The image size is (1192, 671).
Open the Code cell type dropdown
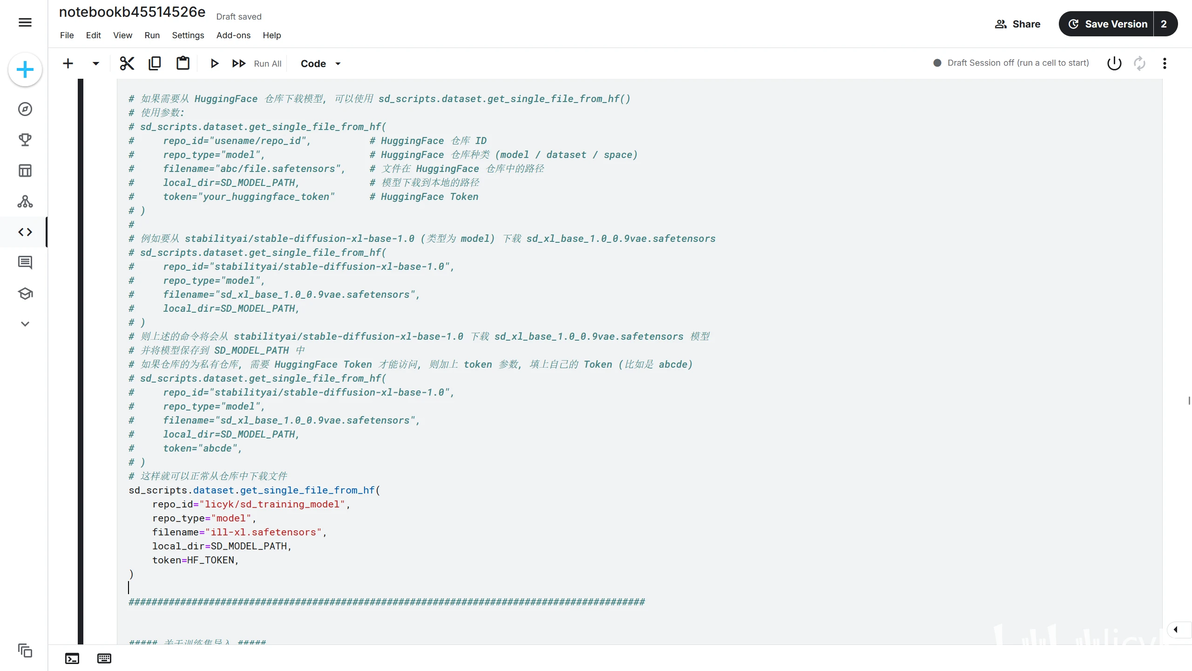click(x=321, y=63)
